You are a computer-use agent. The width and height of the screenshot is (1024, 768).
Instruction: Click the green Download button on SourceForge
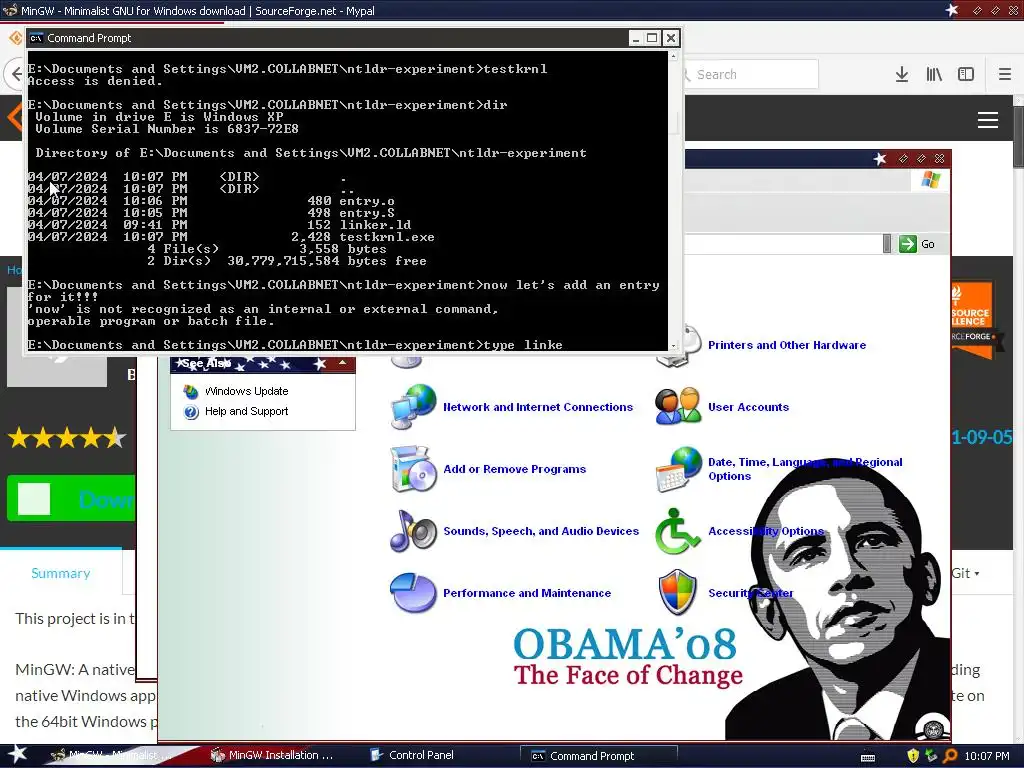click(71, 499)
